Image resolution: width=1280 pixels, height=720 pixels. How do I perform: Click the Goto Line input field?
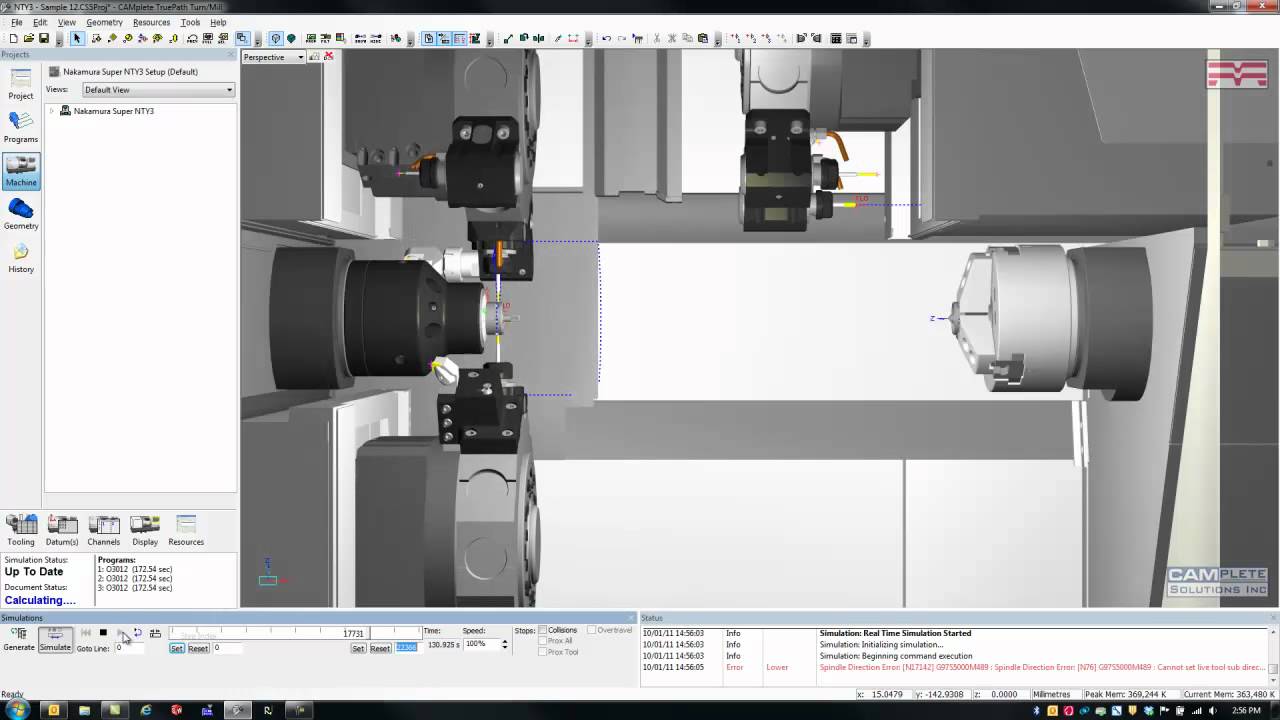(128, 648)
